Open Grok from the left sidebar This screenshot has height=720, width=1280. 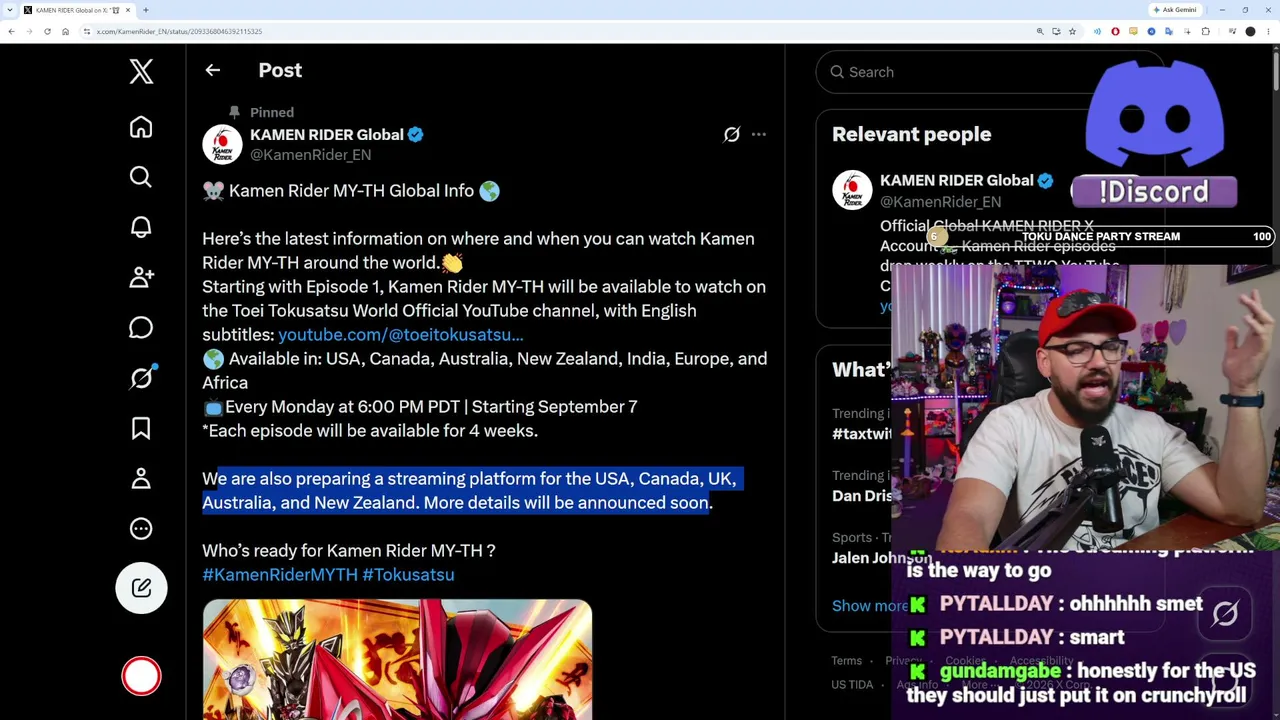[141, 377]
